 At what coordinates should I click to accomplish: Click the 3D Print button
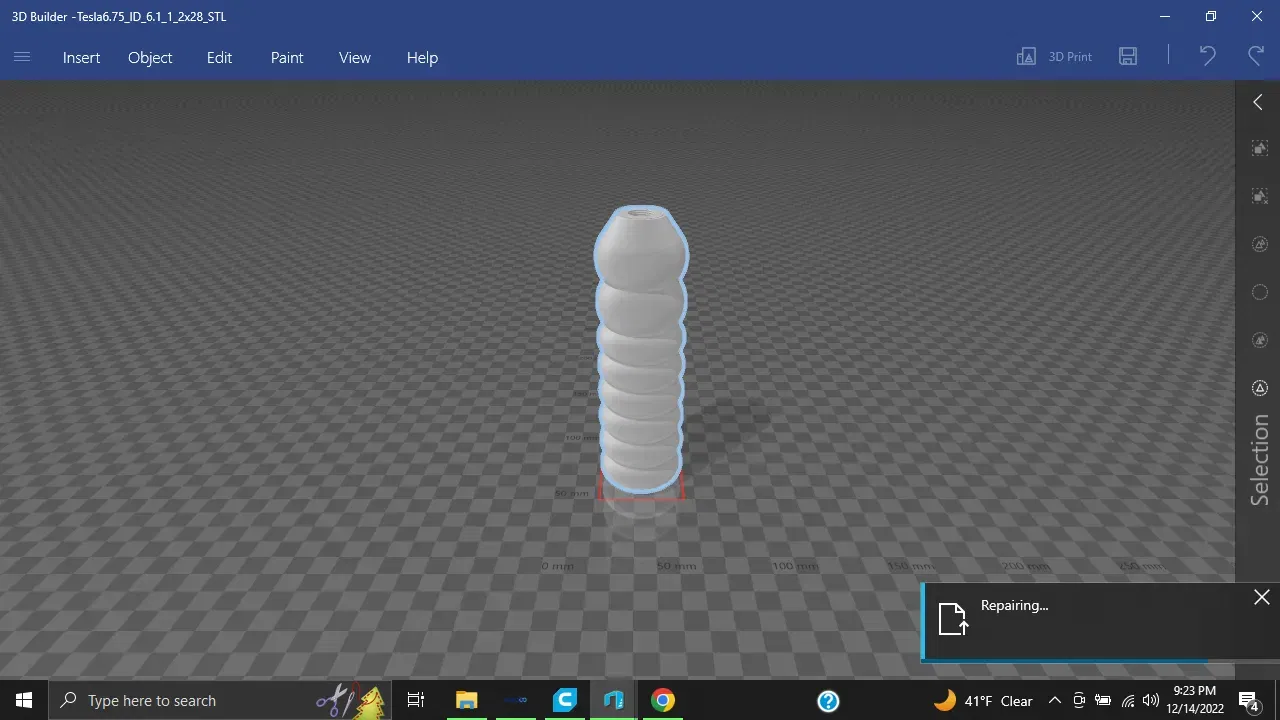[x=1054, y=57]
